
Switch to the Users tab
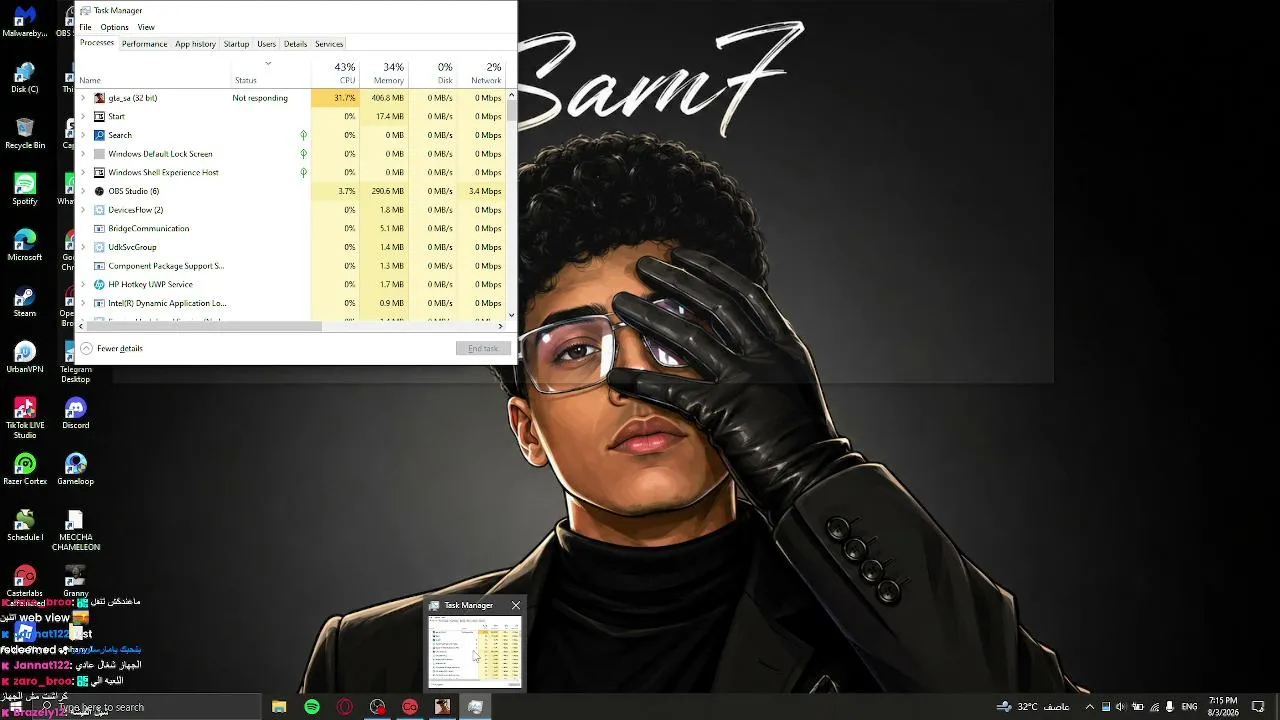coord(266,44)
